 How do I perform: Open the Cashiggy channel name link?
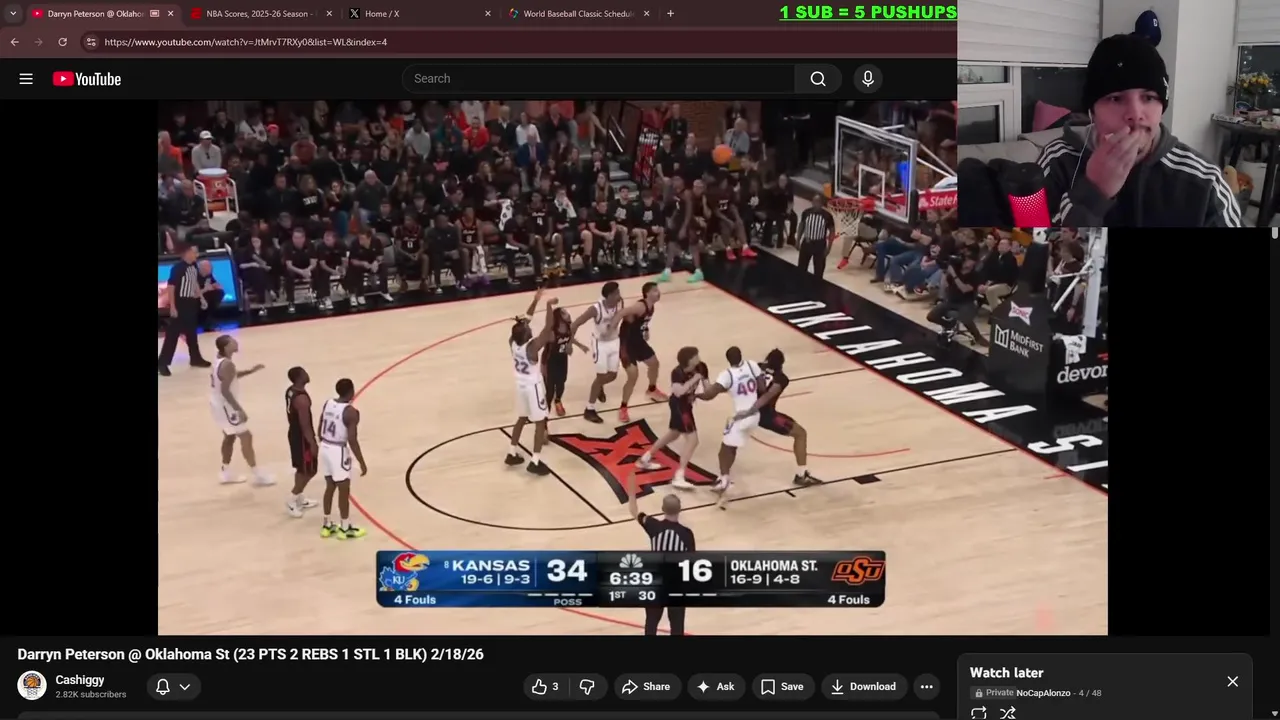pos(80,680)
